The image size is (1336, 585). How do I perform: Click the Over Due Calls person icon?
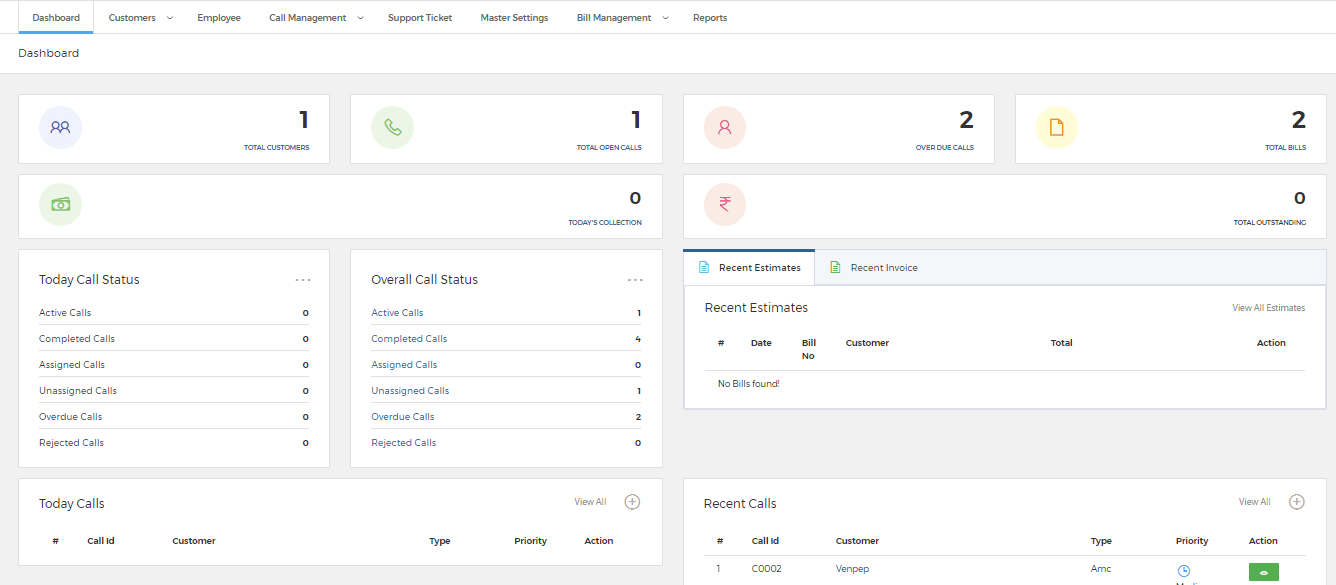[x=725, y=128]
